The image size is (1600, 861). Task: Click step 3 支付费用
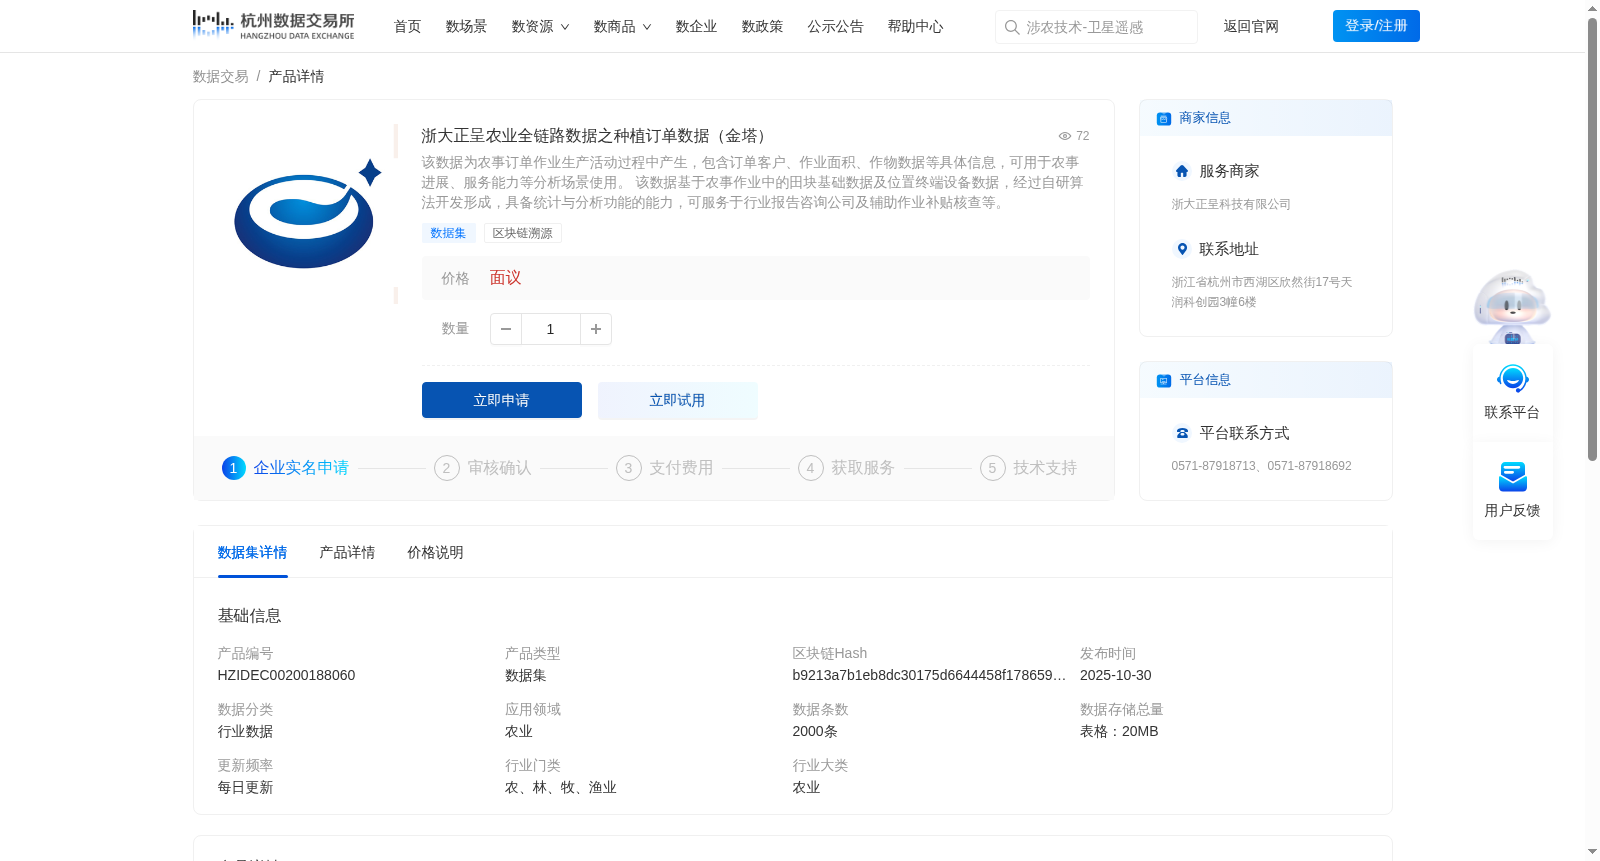(x=665, y=468)
